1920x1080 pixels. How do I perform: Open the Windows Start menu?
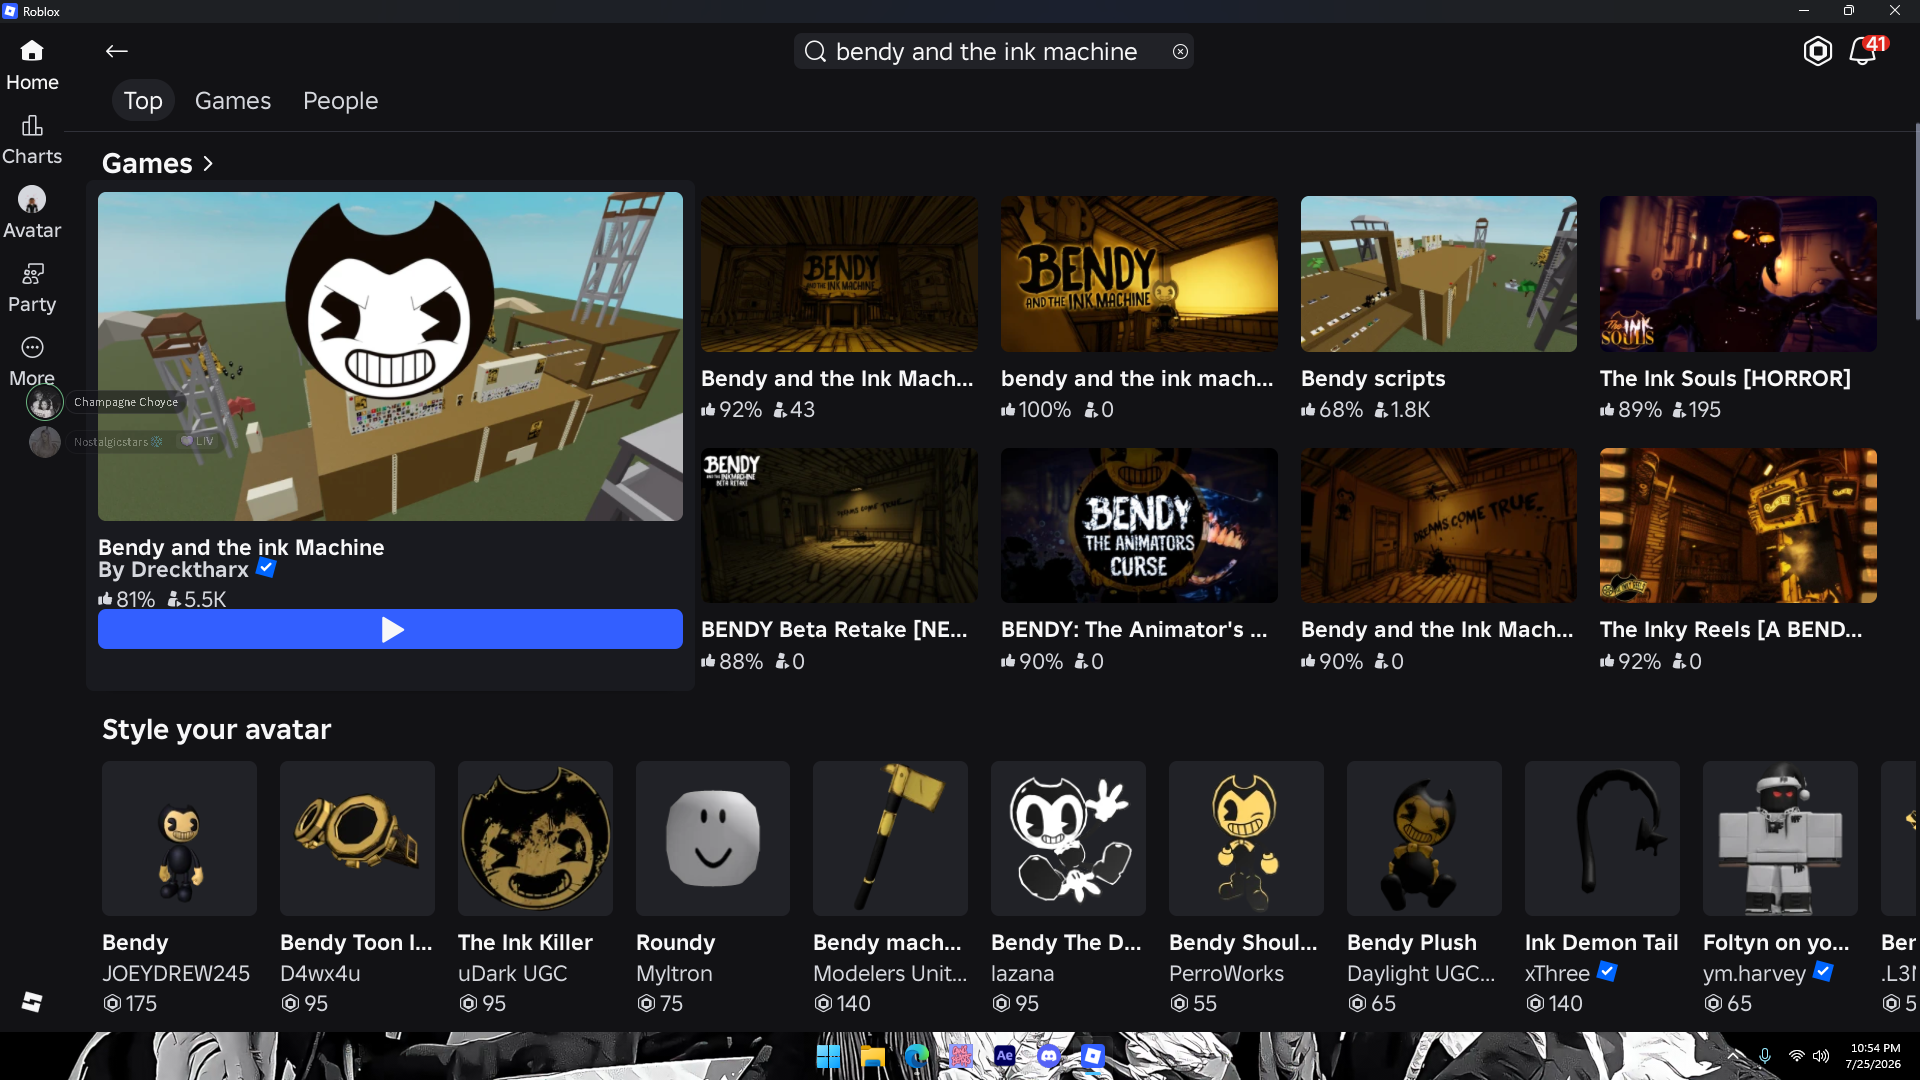(828, 1056)
